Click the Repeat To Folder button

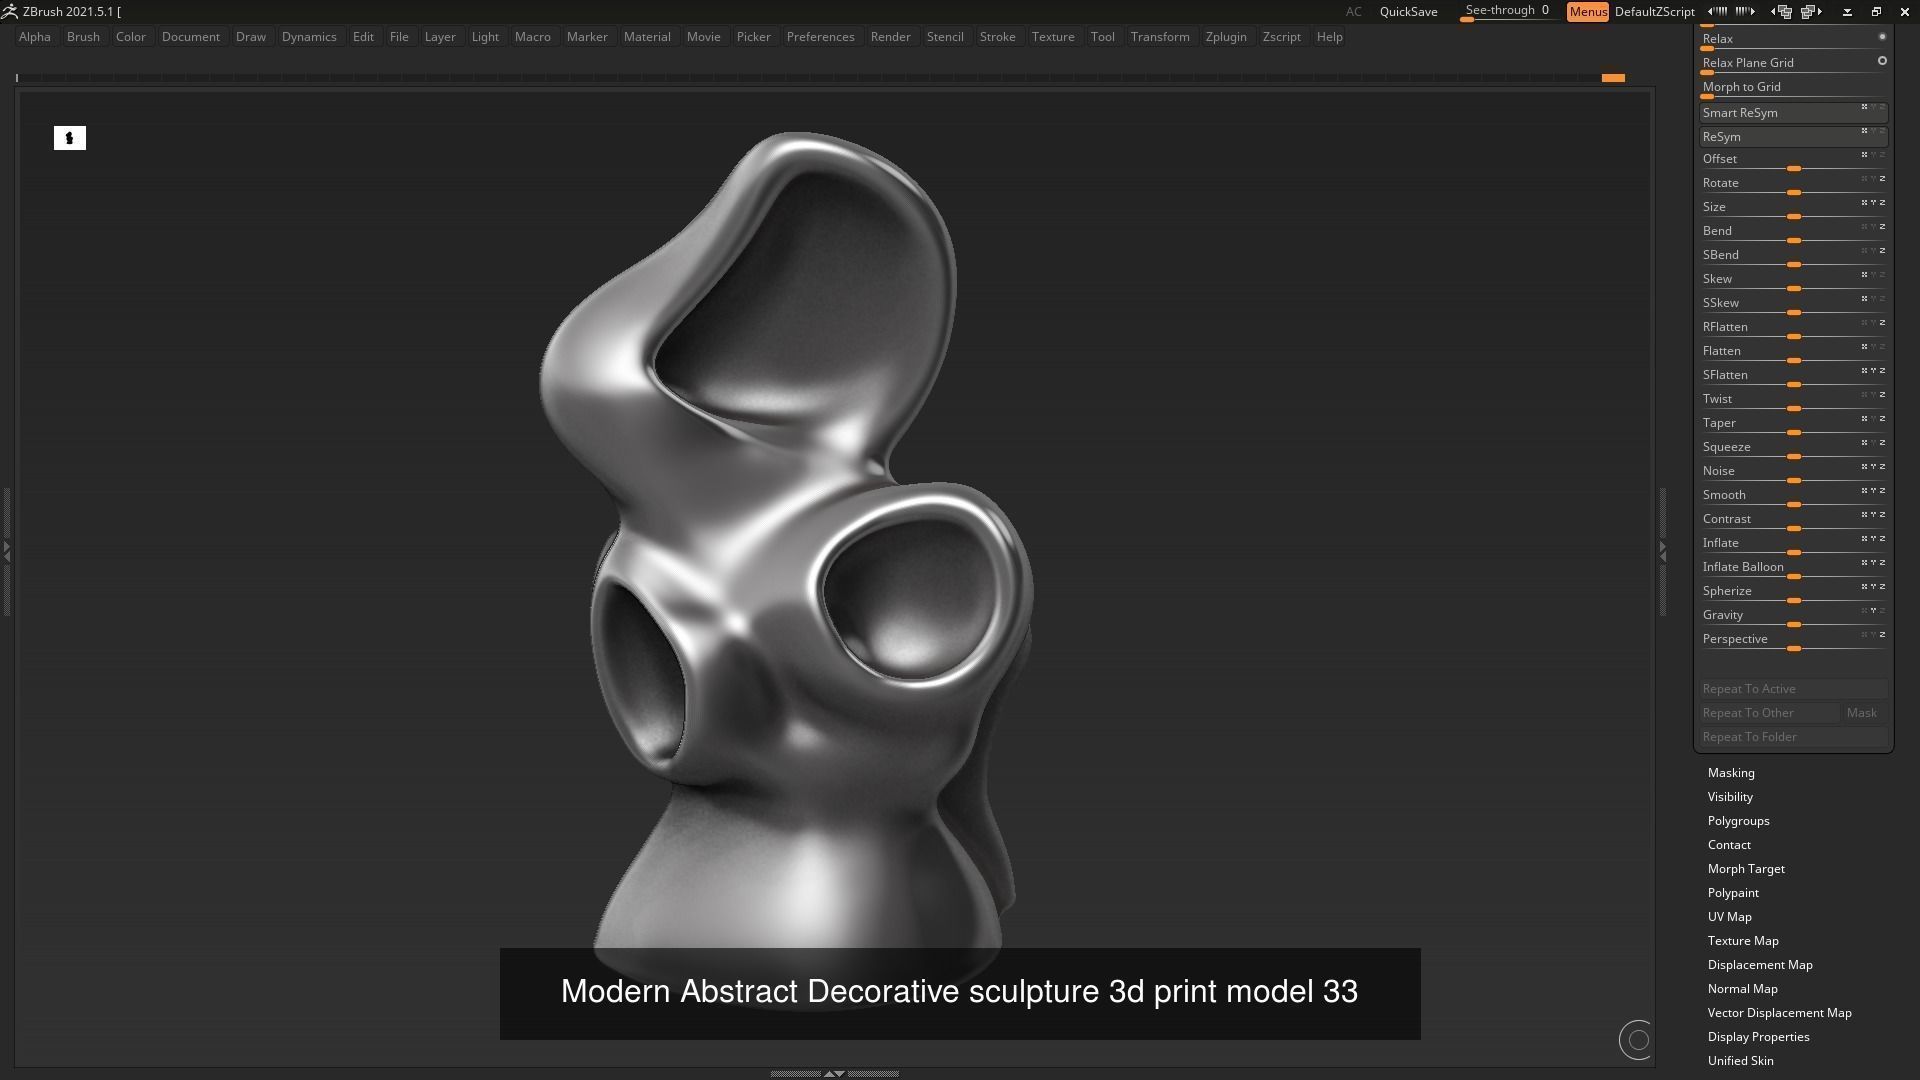click(1793, 737)
